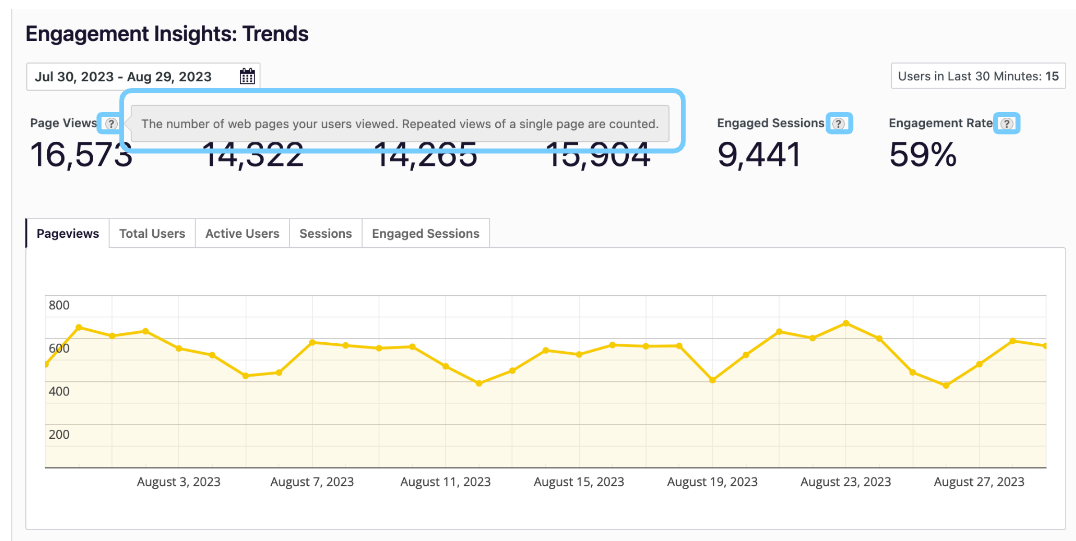Screen dimensions: 1076x541
Task: Click the help icon next to Engaged Sessions
Action: [839, 124]
